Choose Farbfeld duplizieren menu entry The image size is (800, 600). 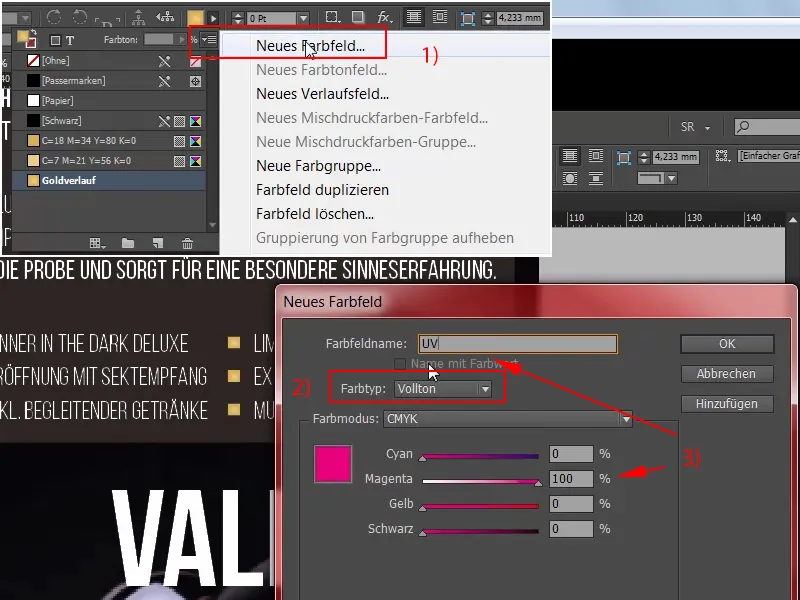tap(322, 190)
